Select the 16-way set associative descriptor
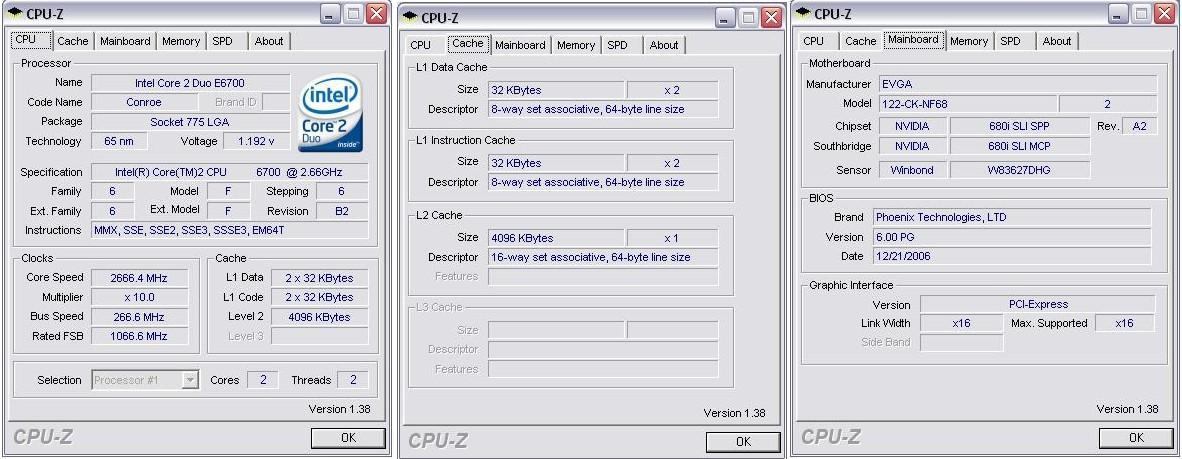The image size is (1182, 459). click(603, 257)
